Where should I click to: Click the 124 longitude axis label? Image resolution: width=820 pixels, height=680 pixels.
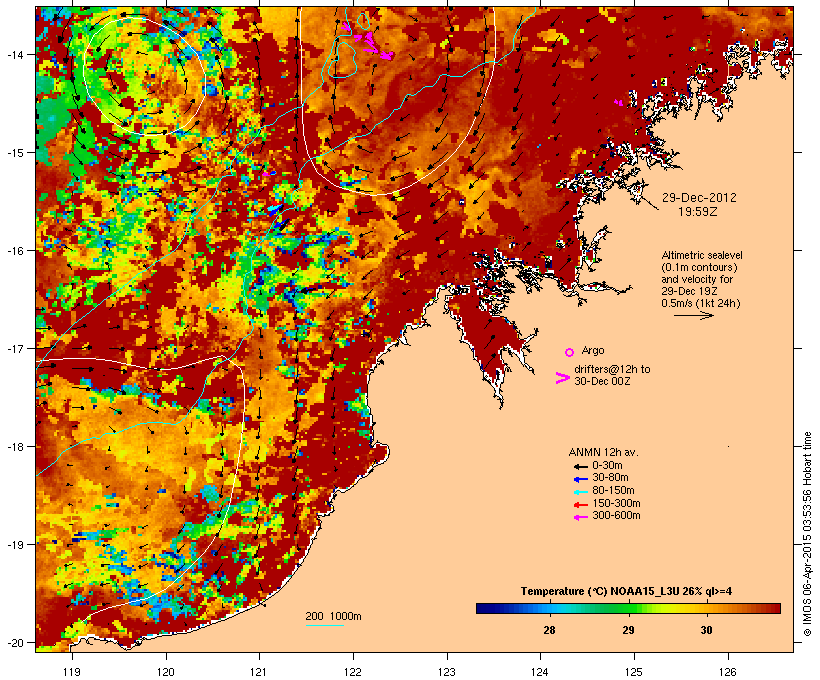pos(540,672)
